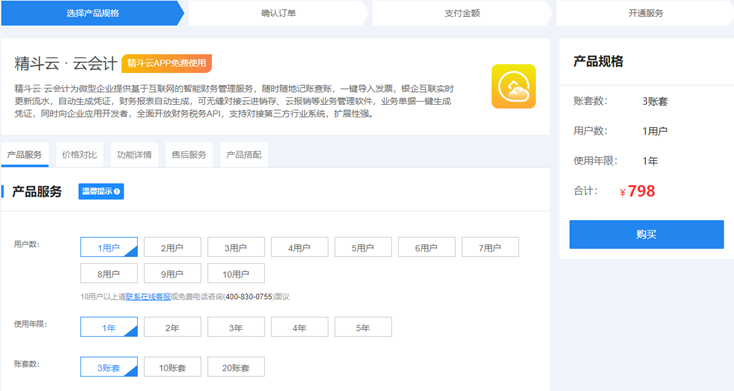Select the 10用户 option

coord(236,273)
